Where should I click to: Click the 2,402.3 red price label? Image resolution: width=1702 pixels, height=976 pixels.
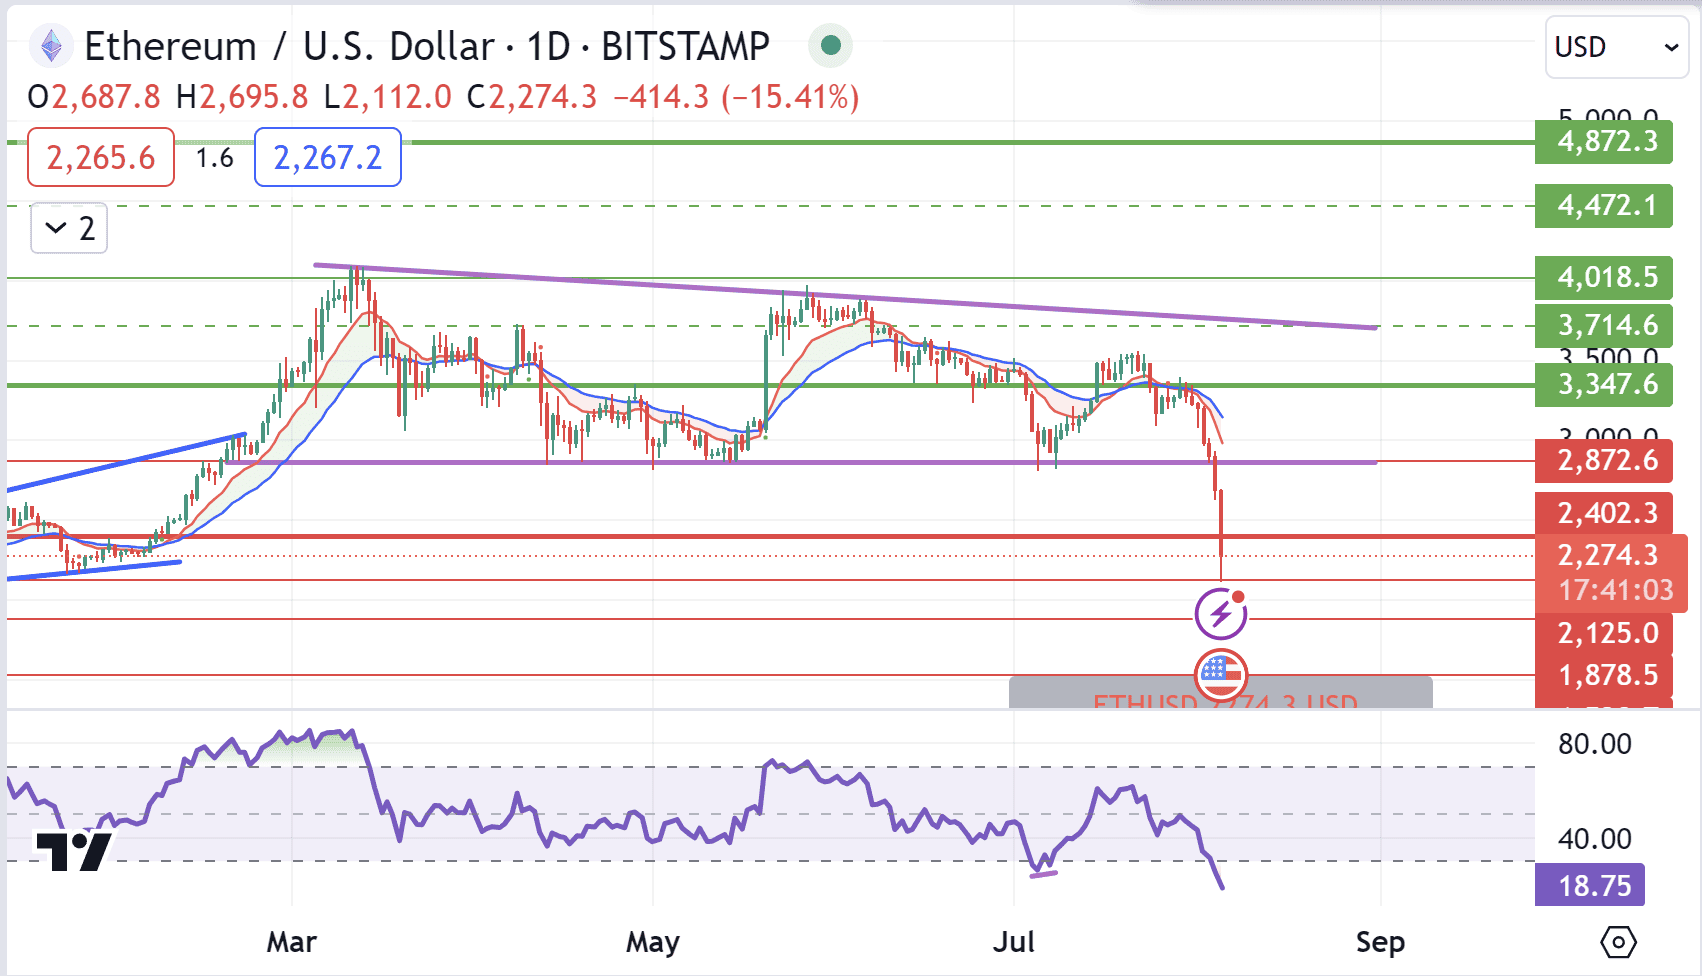[1604, 513]
